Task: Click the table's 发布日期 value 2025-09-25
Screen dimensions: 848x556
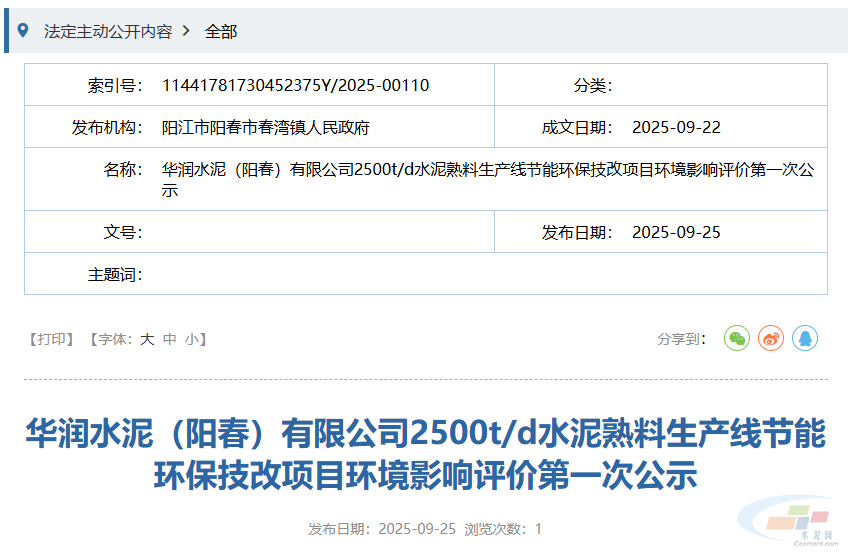Action: tap(676, 233)
